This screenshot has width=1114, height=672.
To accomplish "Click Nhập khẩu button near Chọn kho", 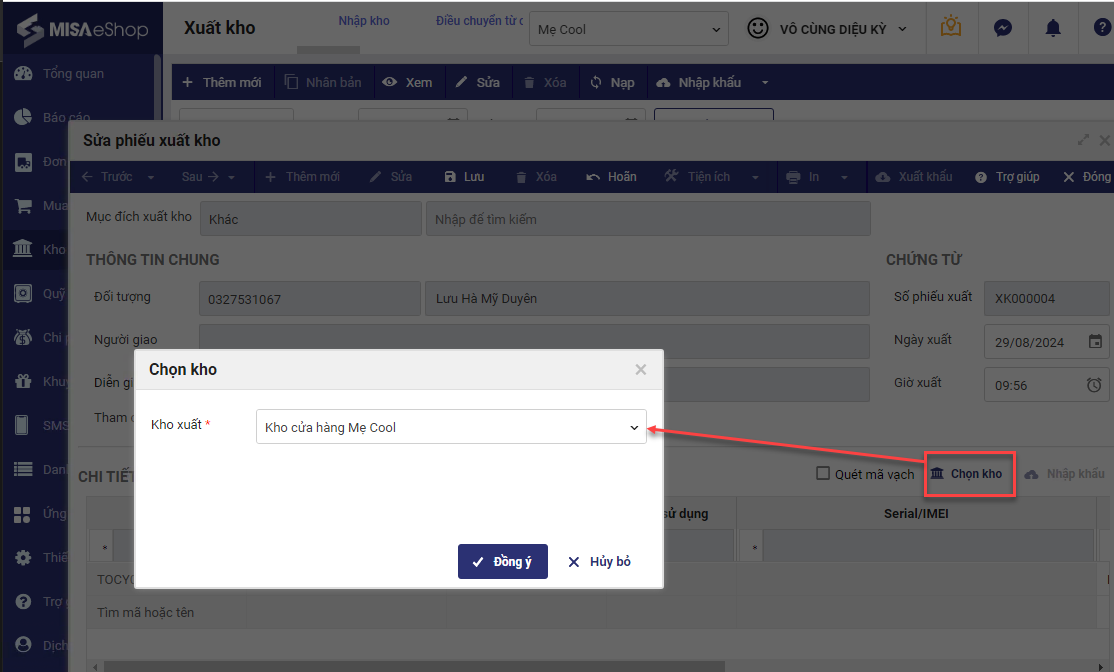I will 1064,474.
